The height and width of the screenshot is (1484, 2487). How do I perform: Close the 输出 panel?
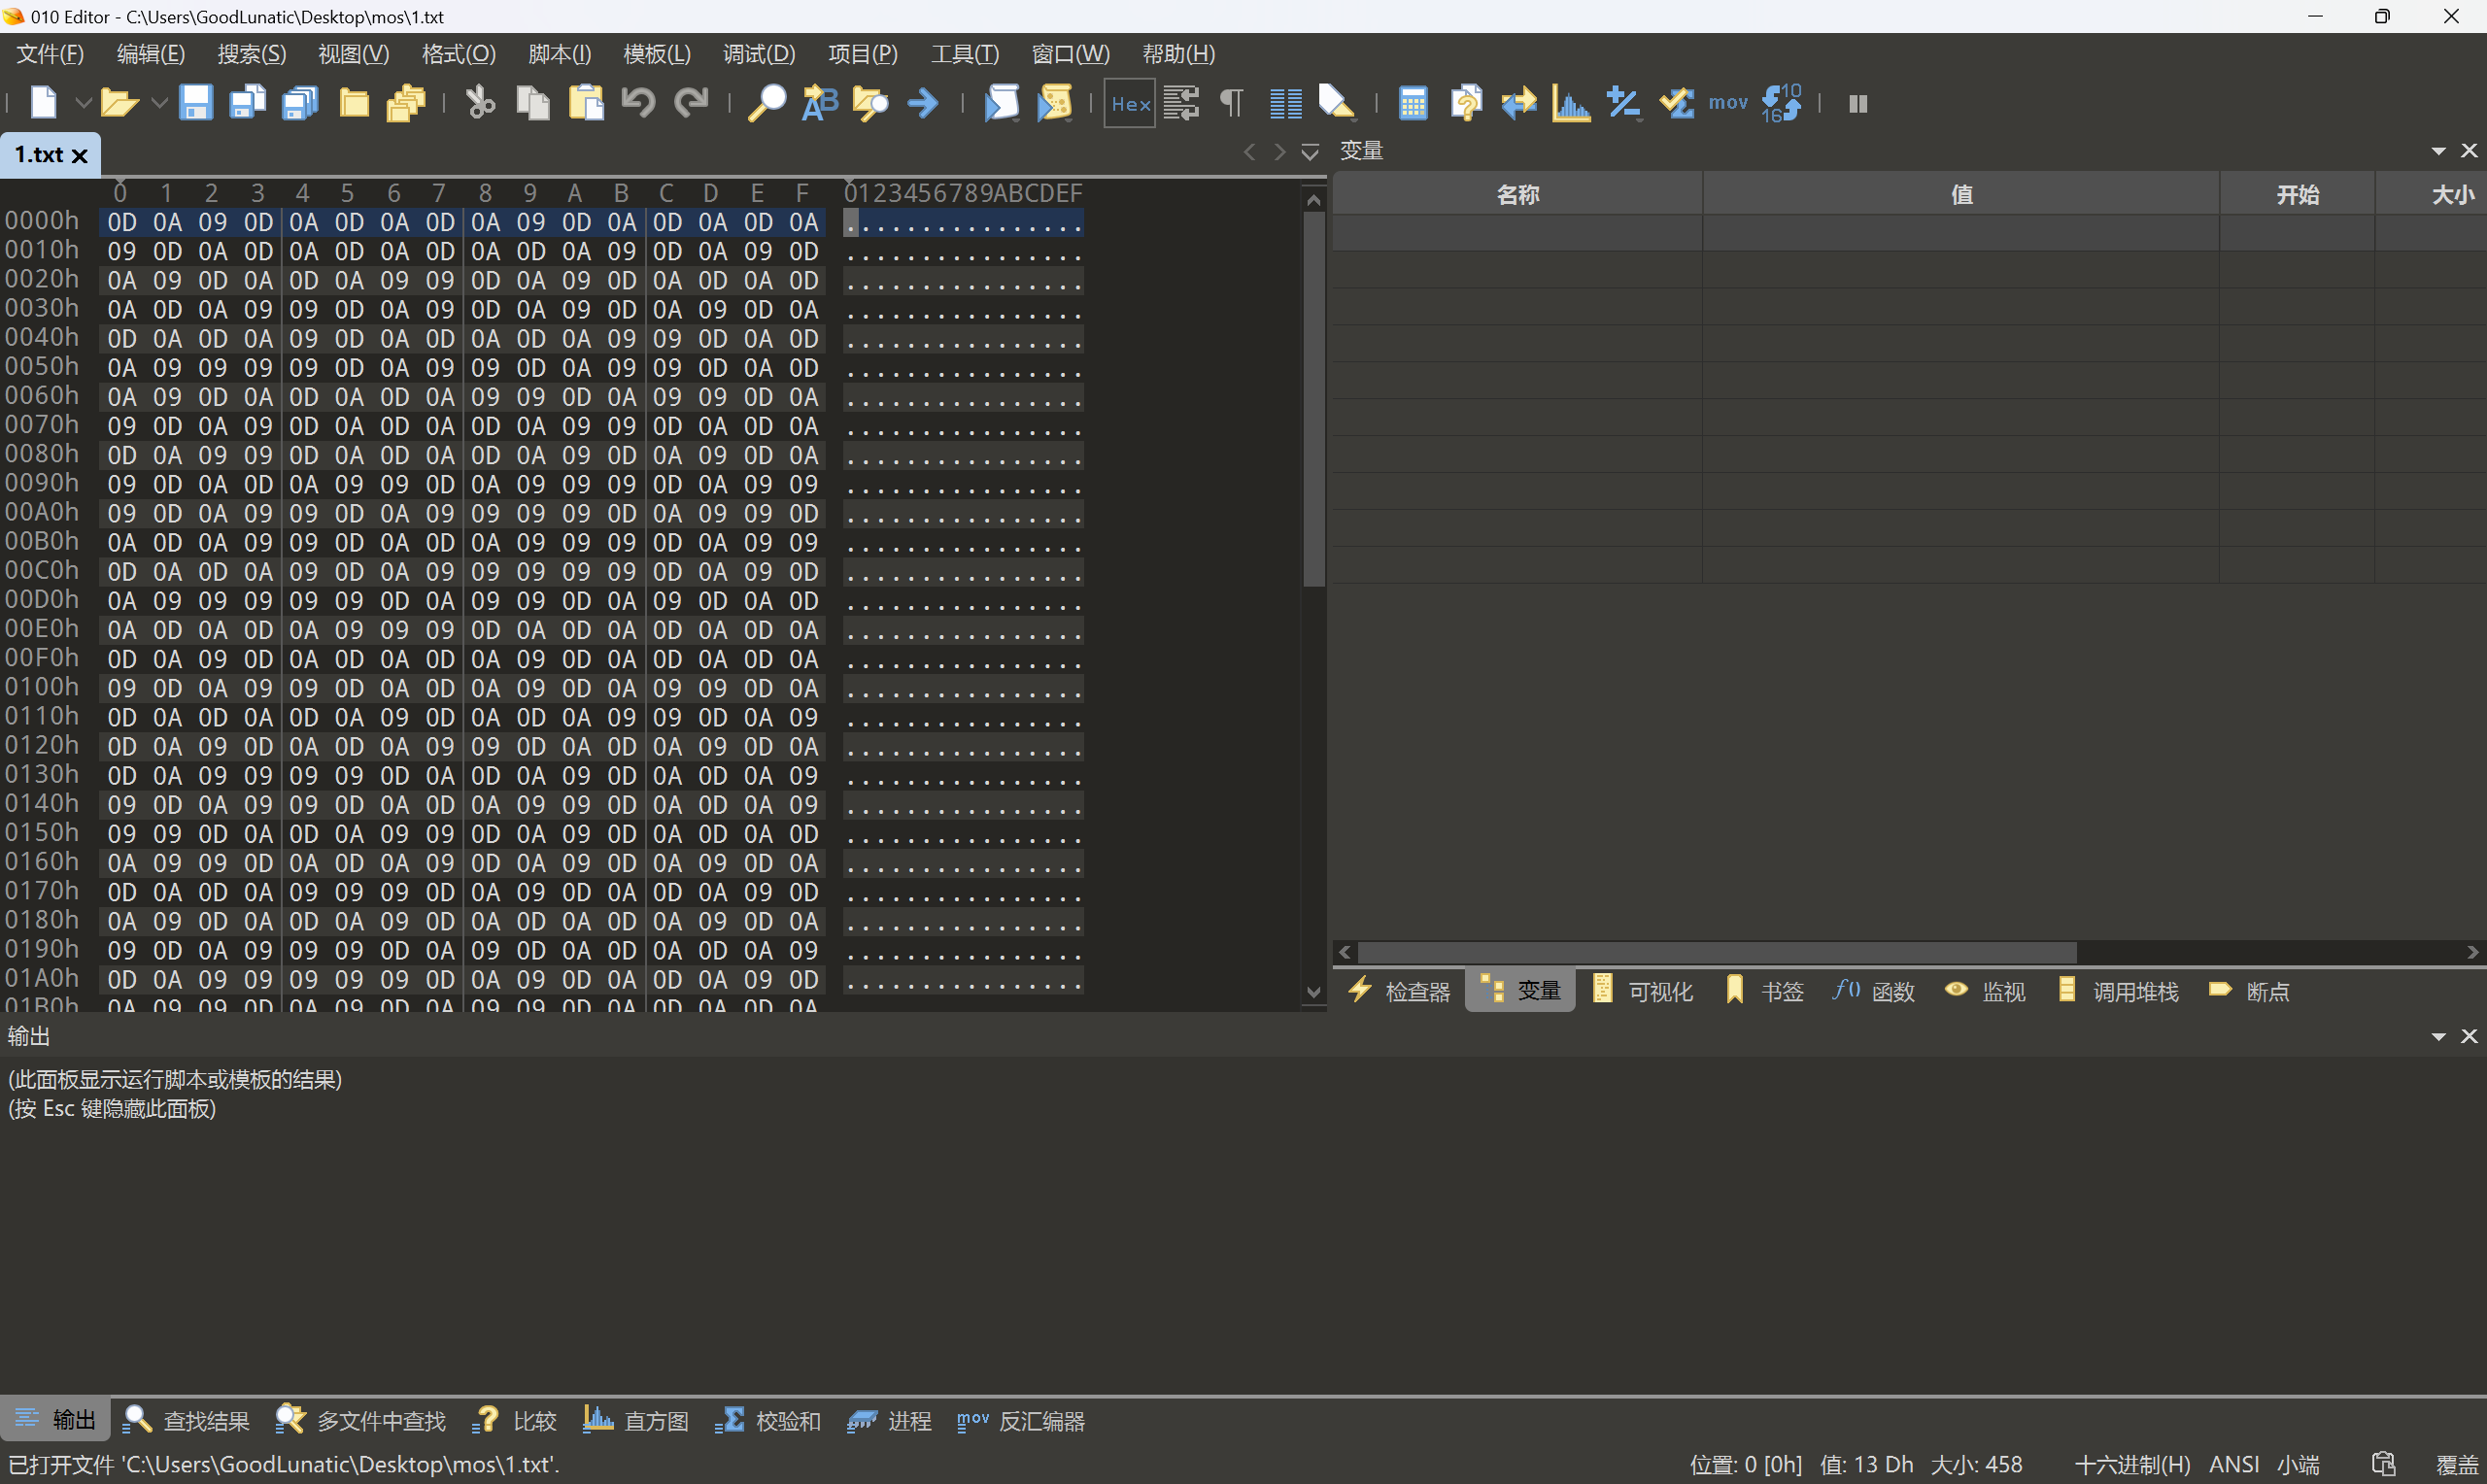point(2469,1037)
